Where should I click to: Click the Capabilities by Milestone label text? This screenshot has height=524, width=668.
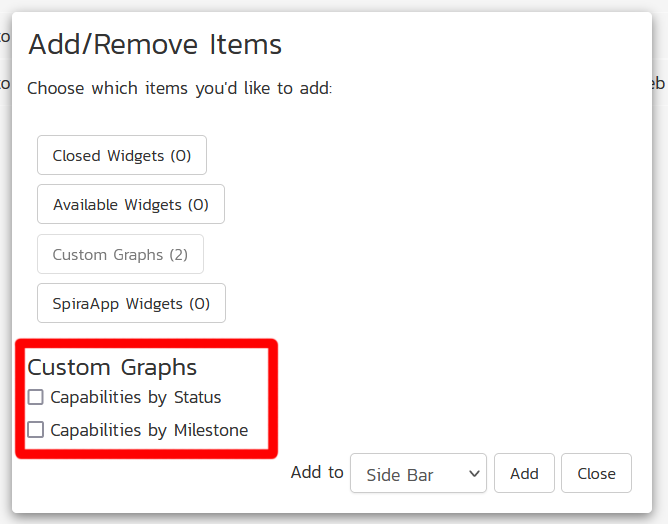pos(149,430)
